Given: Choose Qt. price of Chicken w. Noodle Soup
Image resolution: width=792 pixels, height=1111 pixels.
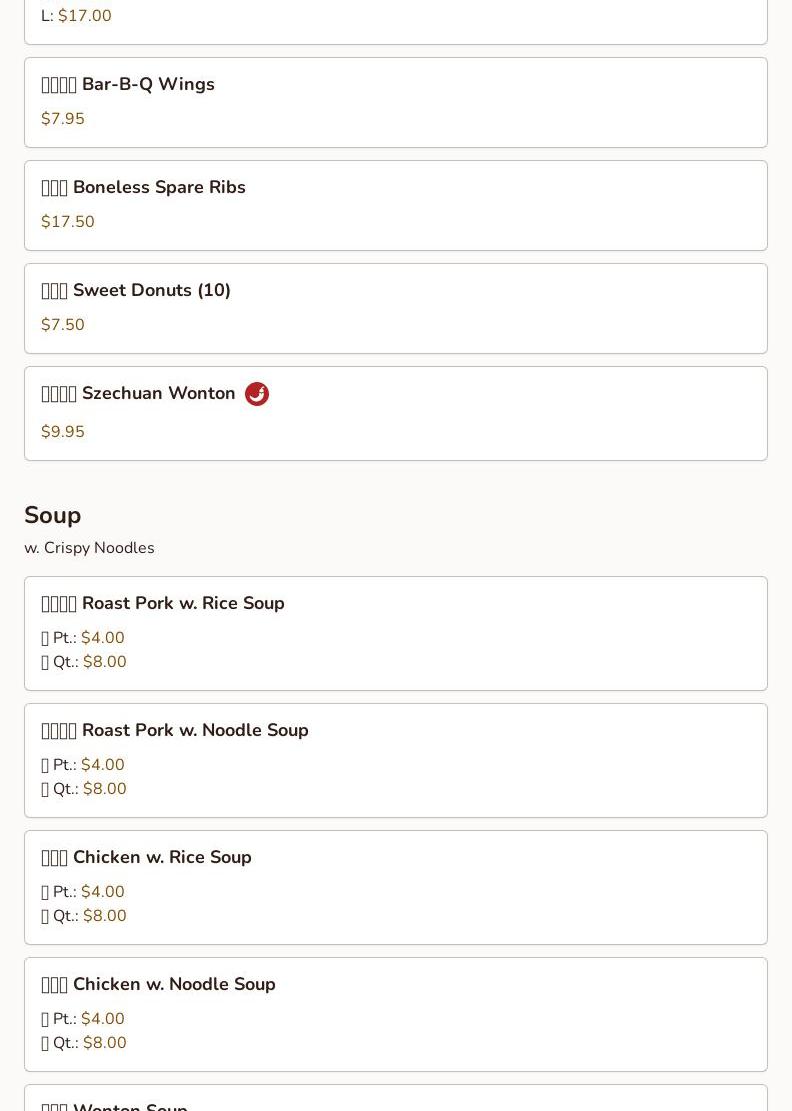Looking at the screenshot, I should [104, 1043].
